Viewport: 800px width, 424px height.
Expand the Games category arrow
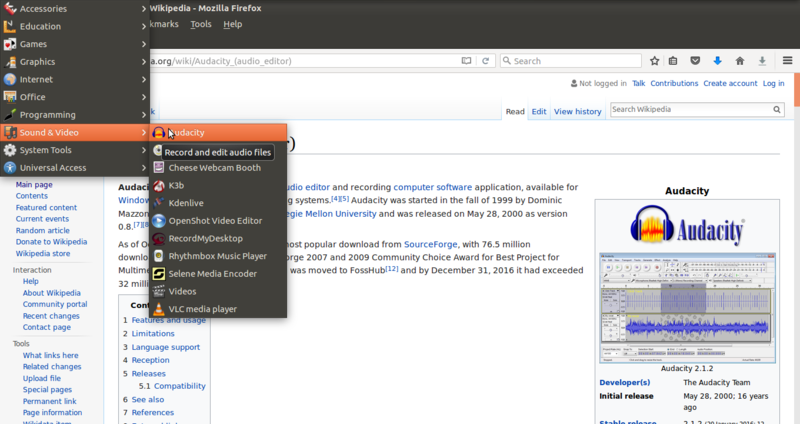tap(144, 44)
